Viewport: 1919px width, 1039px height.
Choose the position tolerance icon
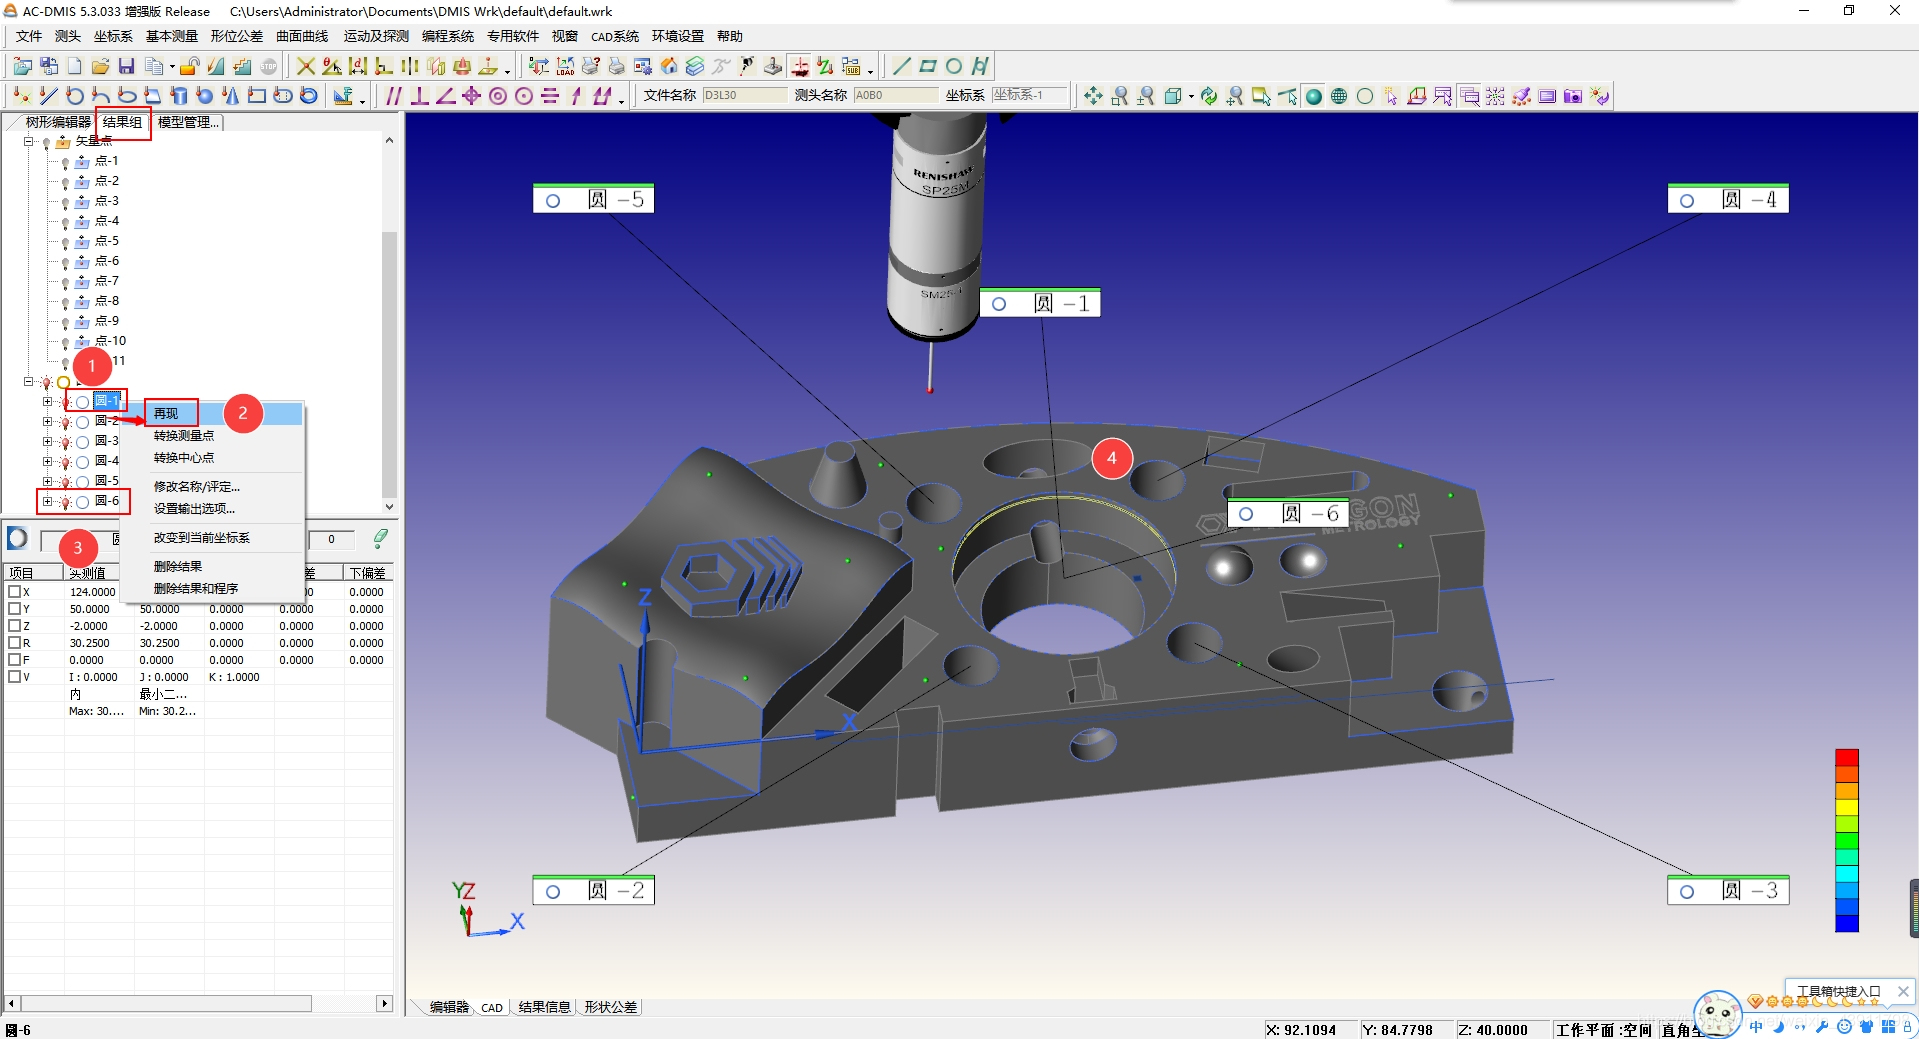[472, 96]
